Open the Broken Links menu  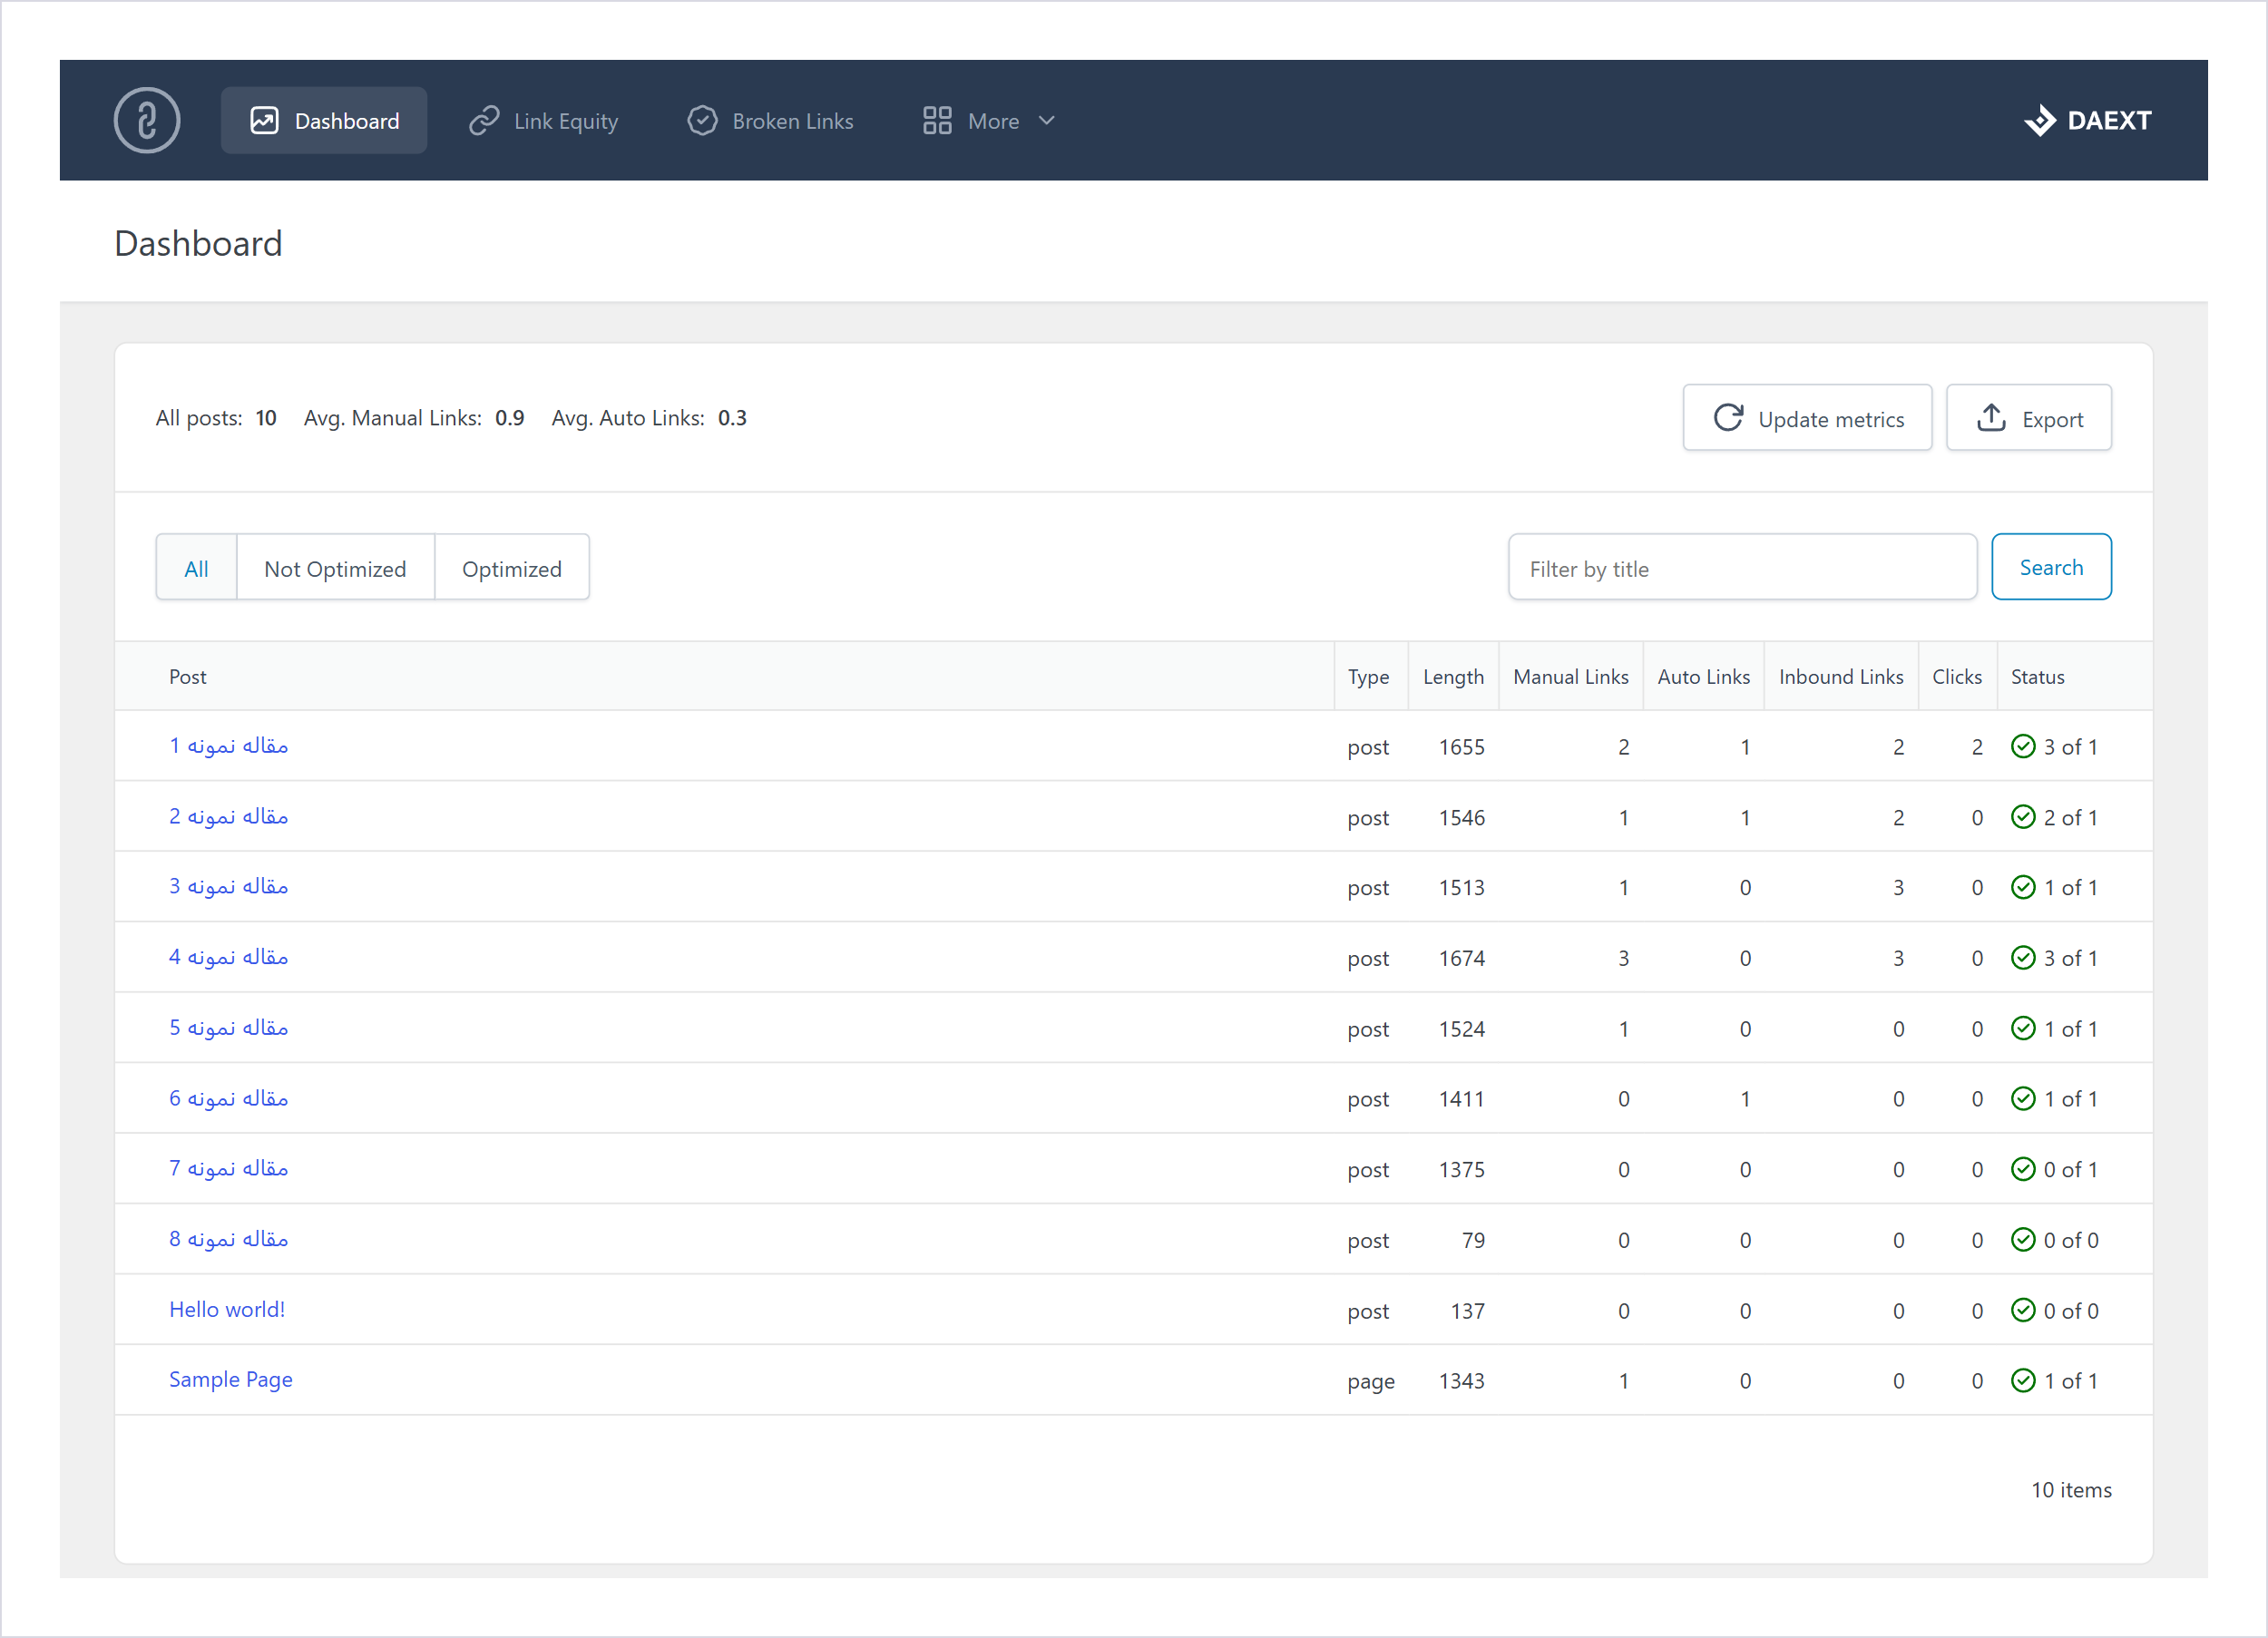pos(770,121)
